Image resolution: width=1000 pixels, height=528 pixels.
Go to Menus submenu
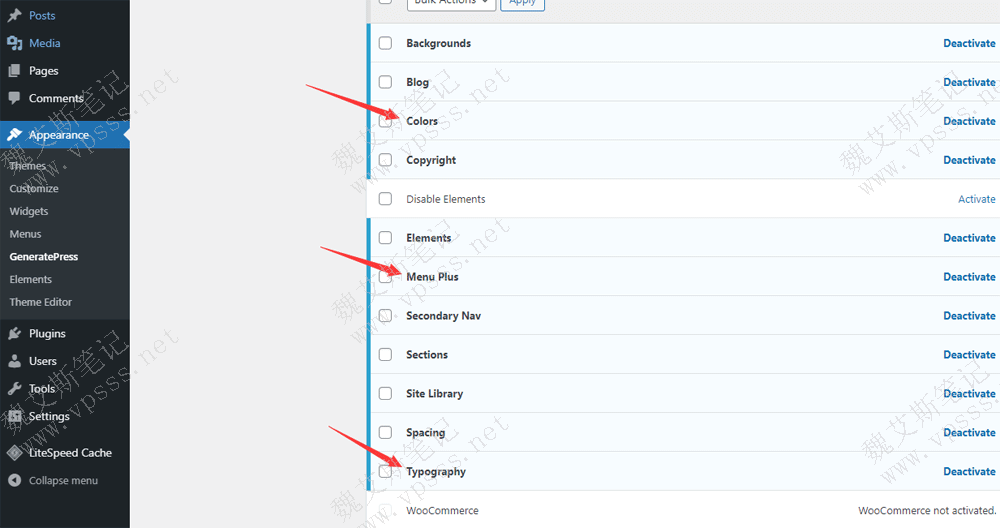coord(26,234)
